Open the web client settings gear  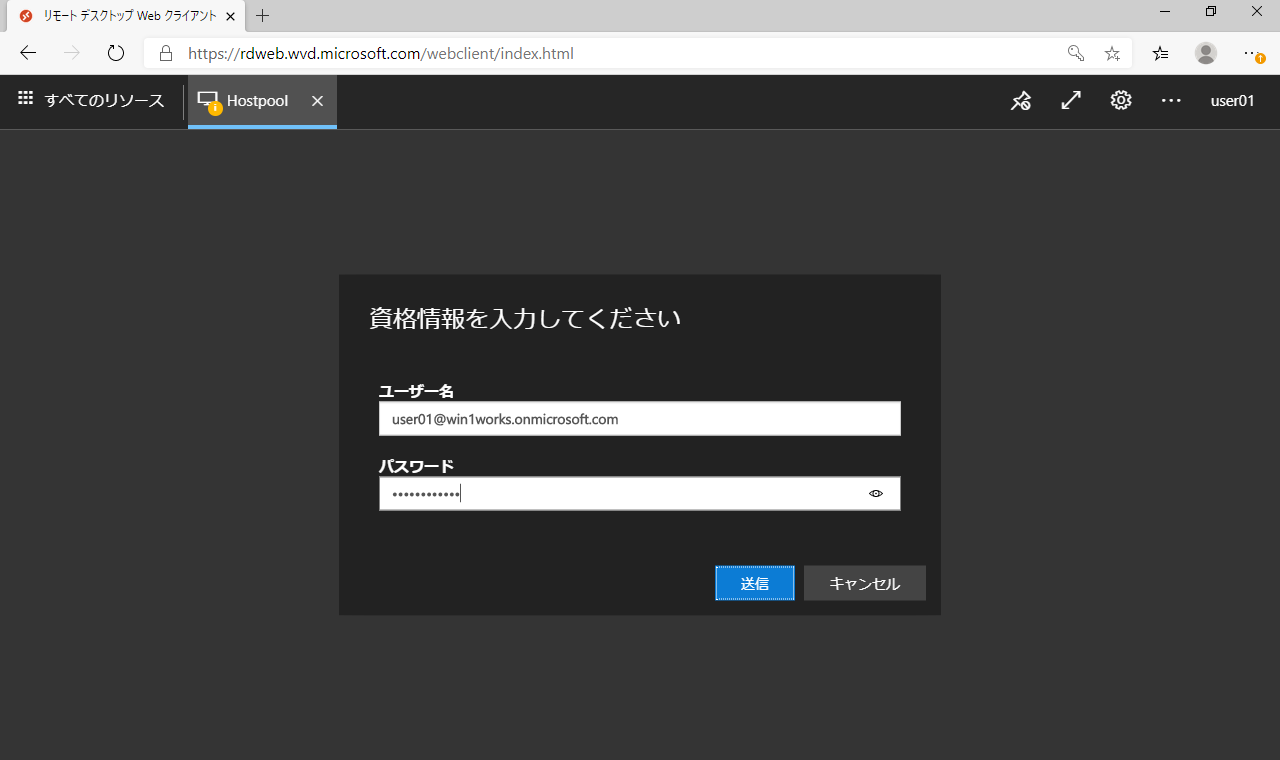pyautogui.click(x=1121, y=100)
